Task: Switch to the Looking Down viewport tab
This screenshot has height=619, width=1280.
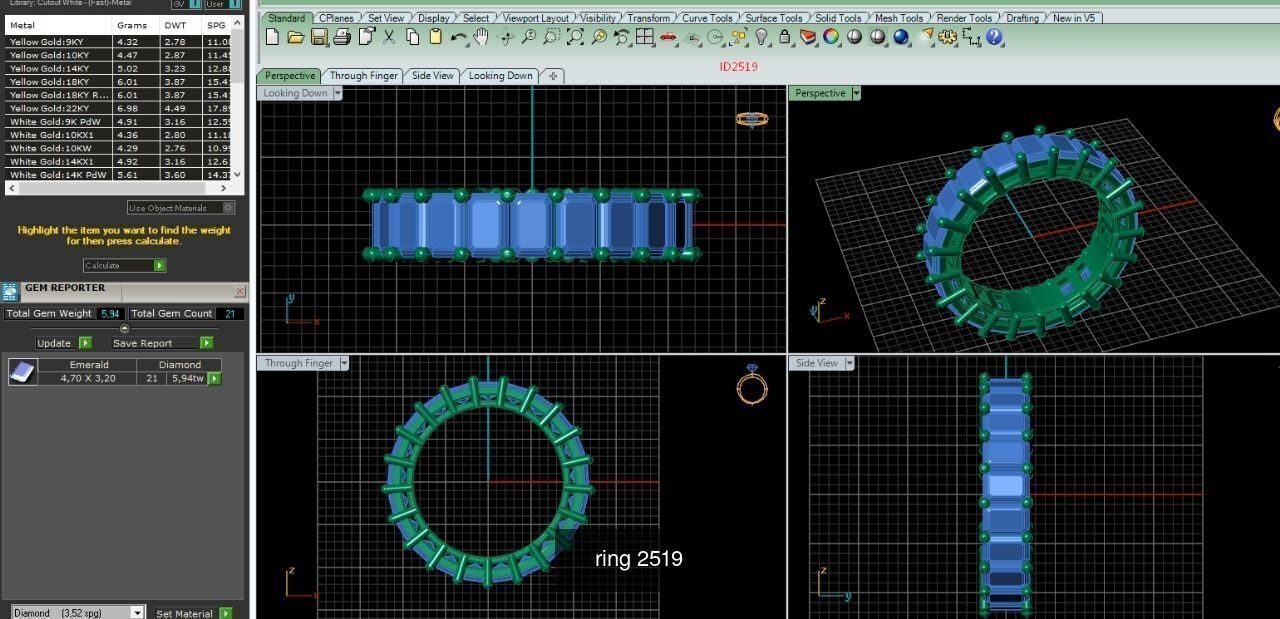Action: [x=500, y=75]
